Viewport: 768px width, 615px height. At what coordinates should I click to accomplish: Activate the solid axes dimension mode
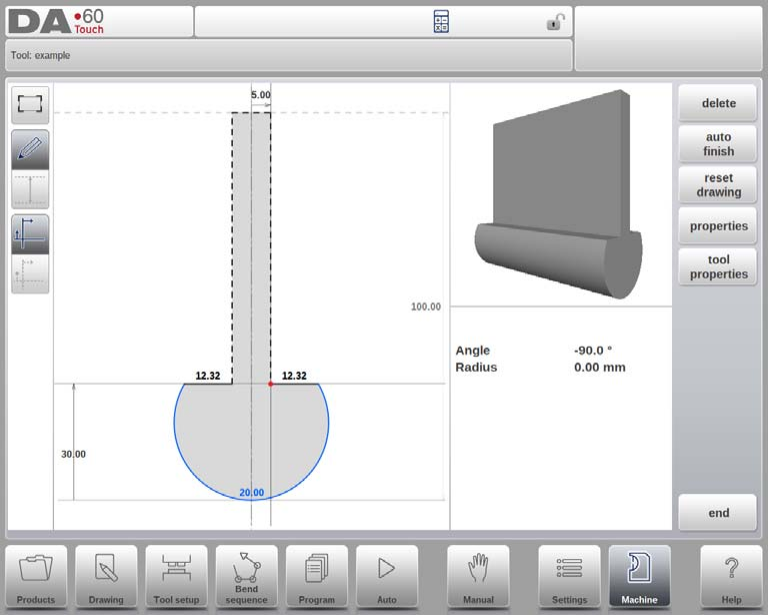(30, 234)
